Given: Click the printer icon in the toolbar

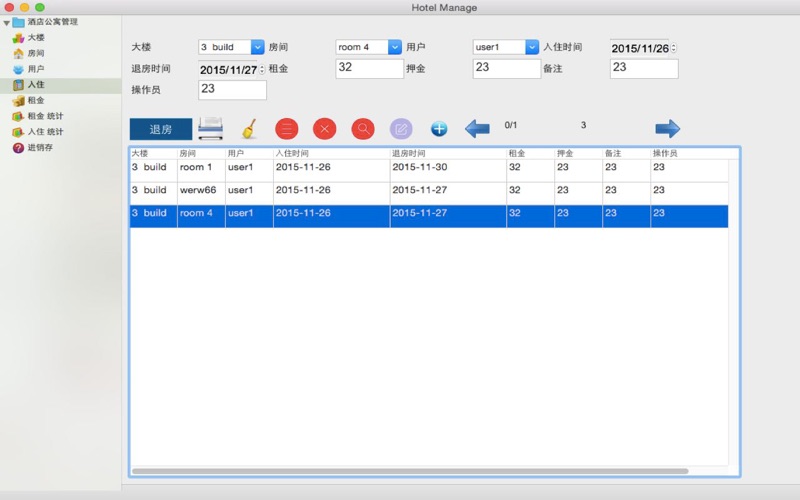Looking at the screenshot, I should pyautogui.click(x=210, y=128).
